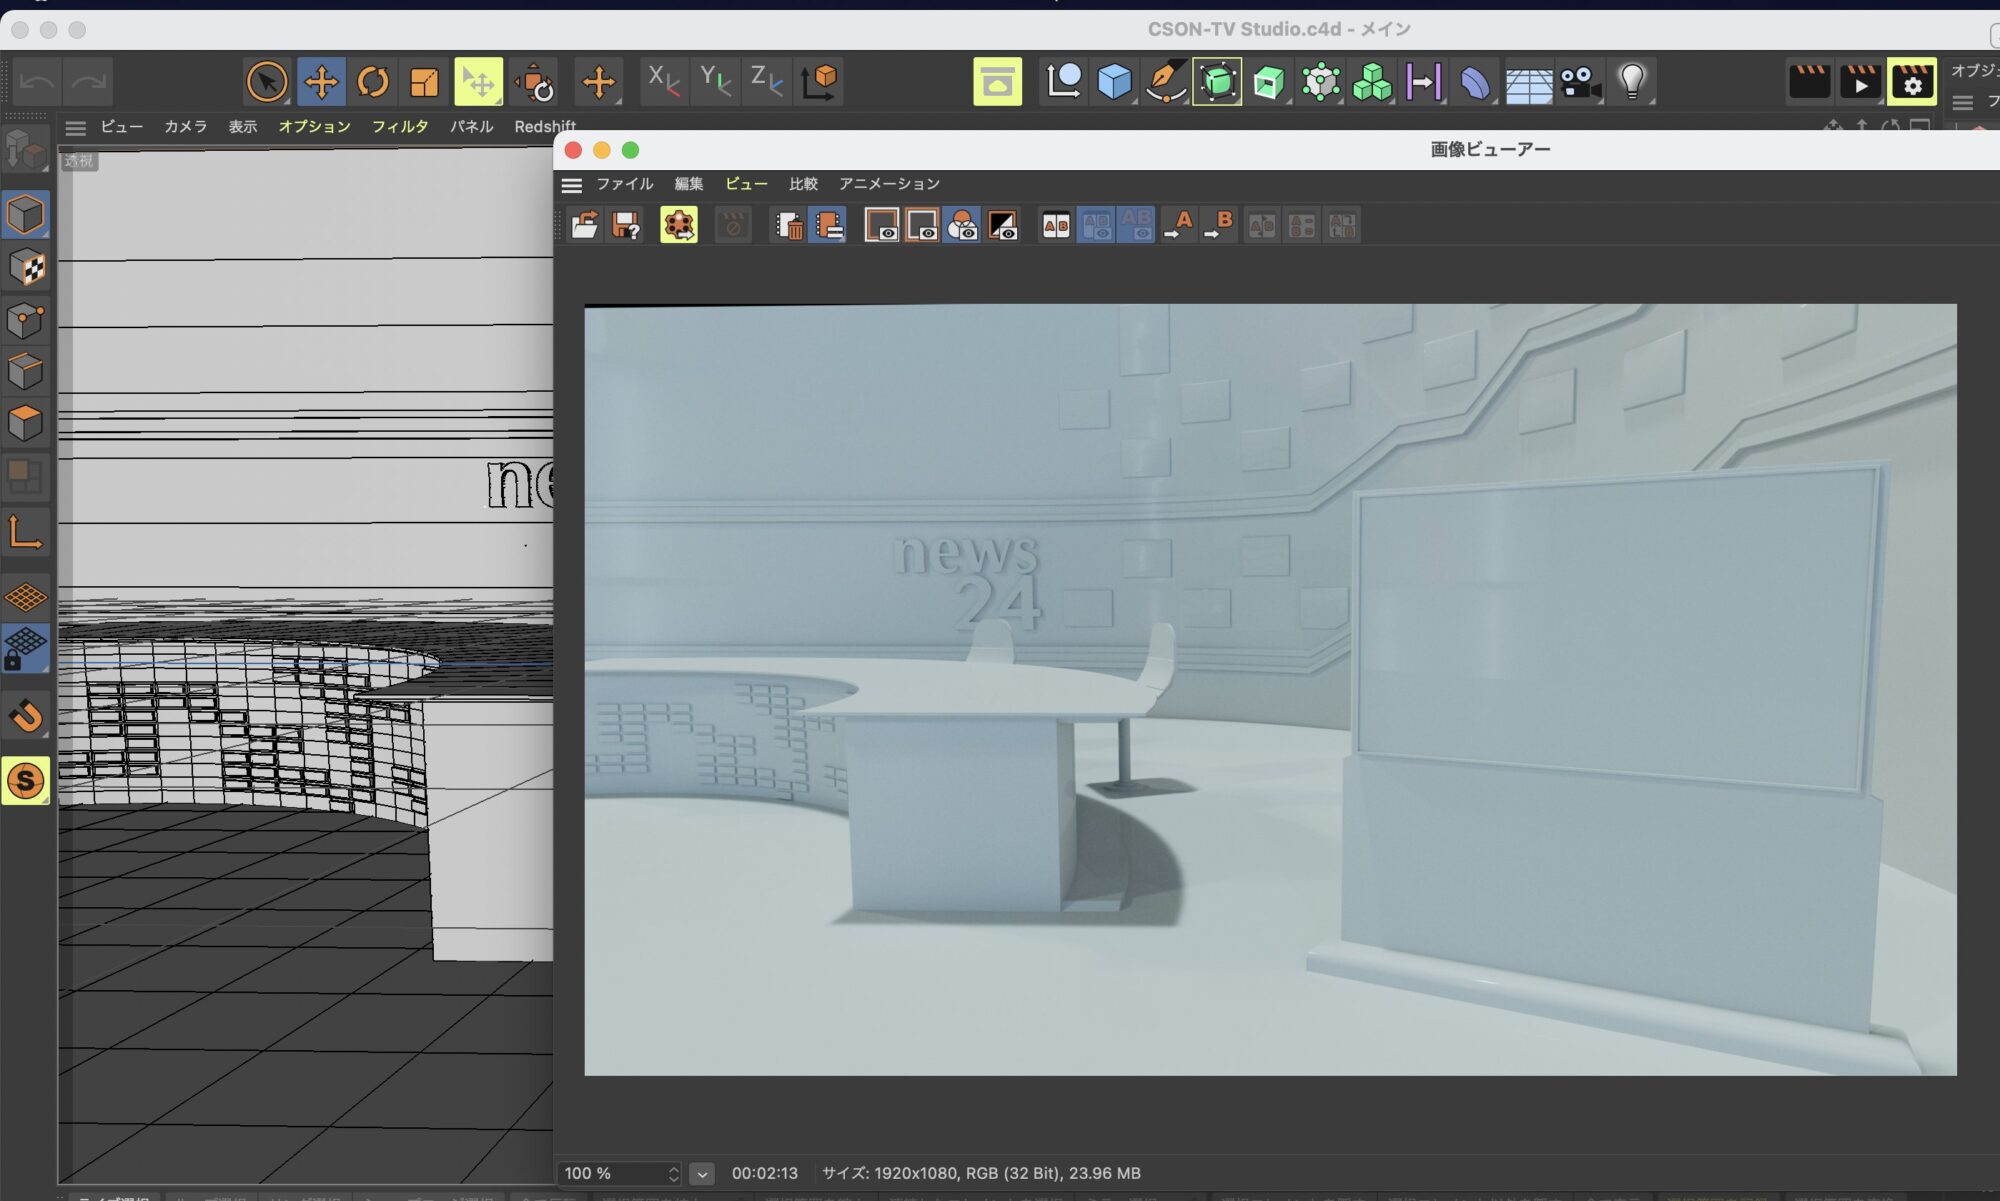Image resolution: width=2000 pixels, height=1201 pixels.
Task: Add a Light object via bulb icon
Action: (1631, 82)
